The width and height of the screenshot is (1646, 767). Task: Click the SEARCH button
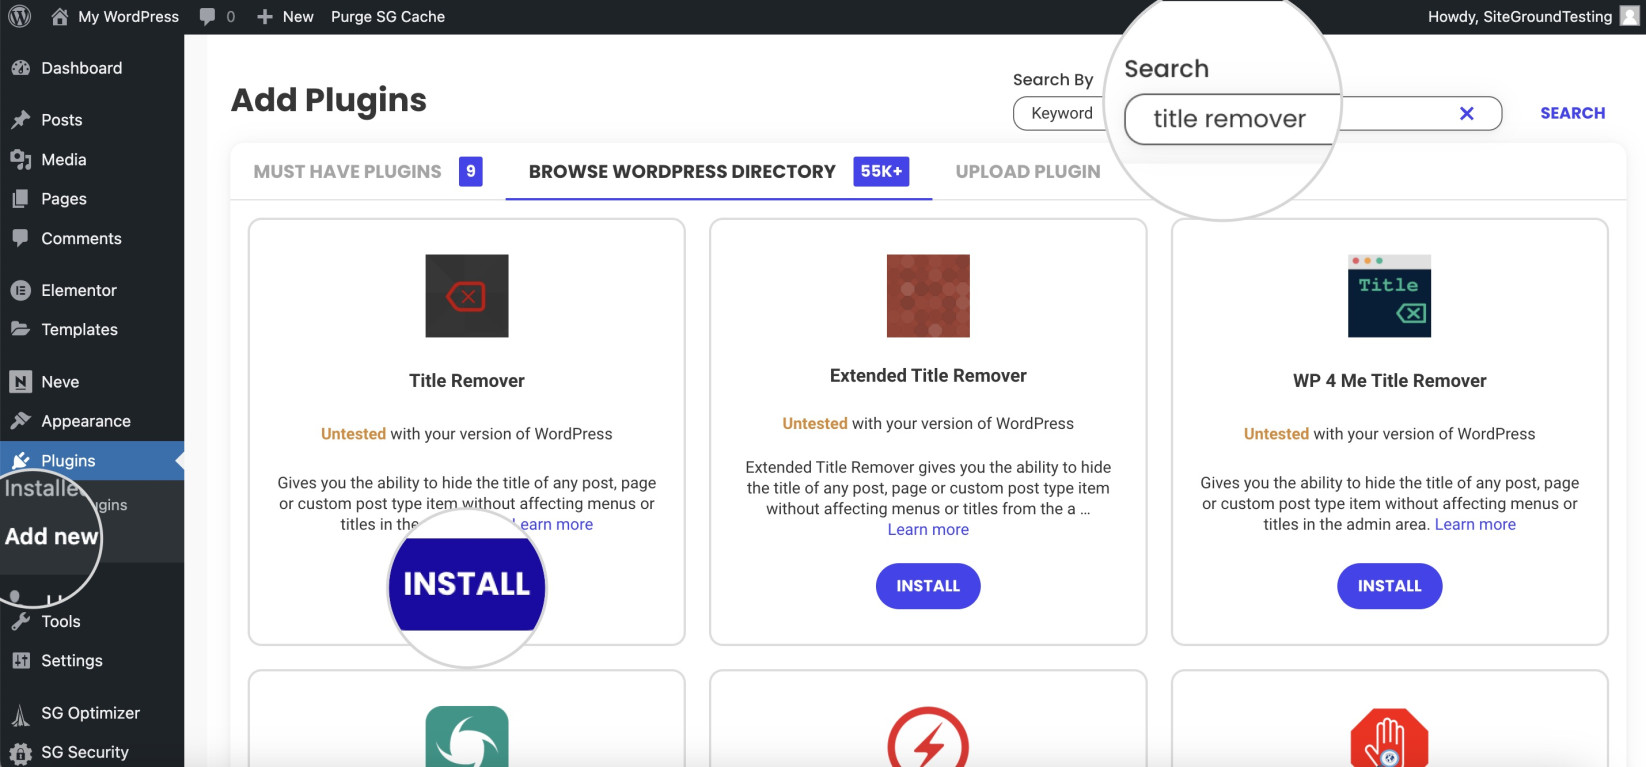1572,113
